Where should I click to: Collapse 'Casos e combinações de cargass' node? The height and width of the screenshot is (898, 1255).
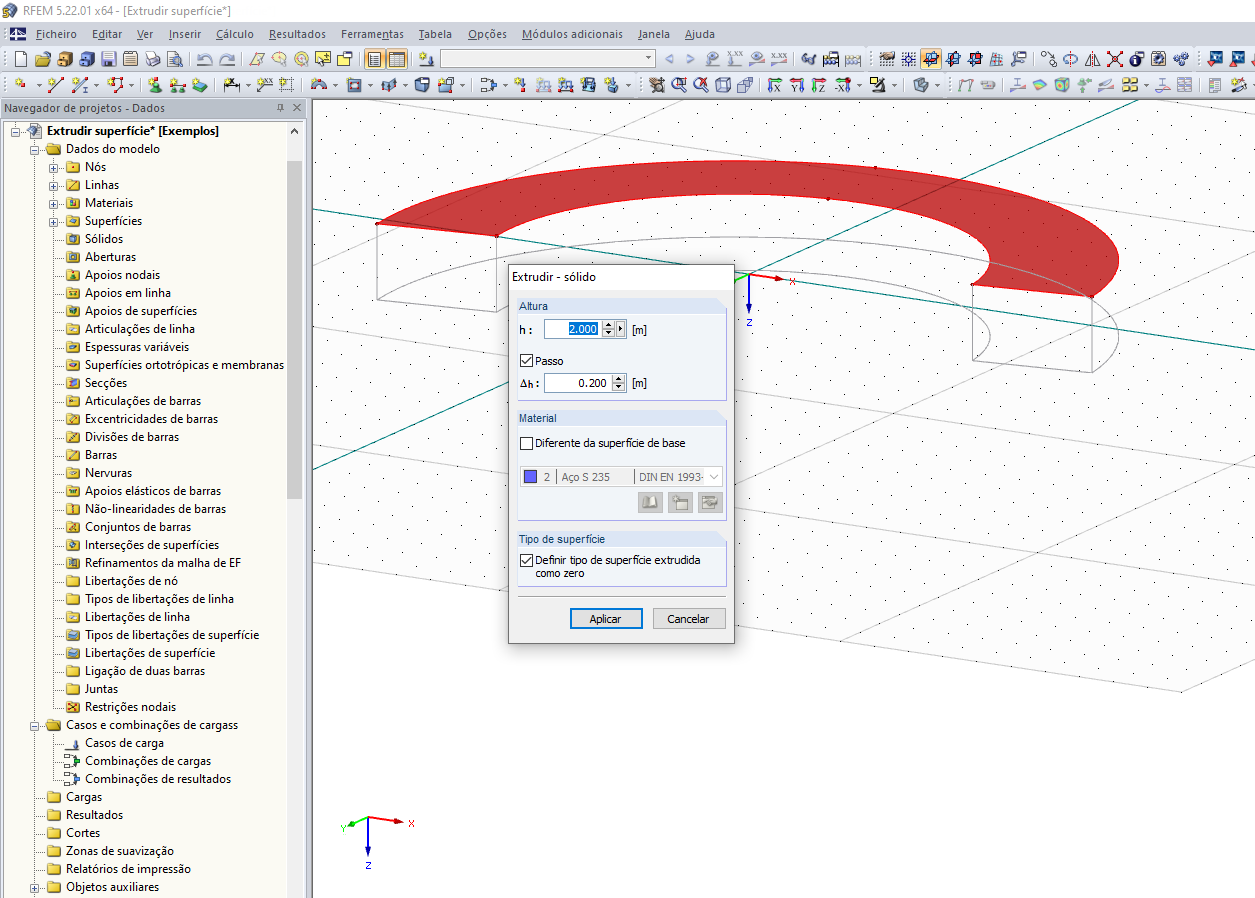tap(35, 725)
